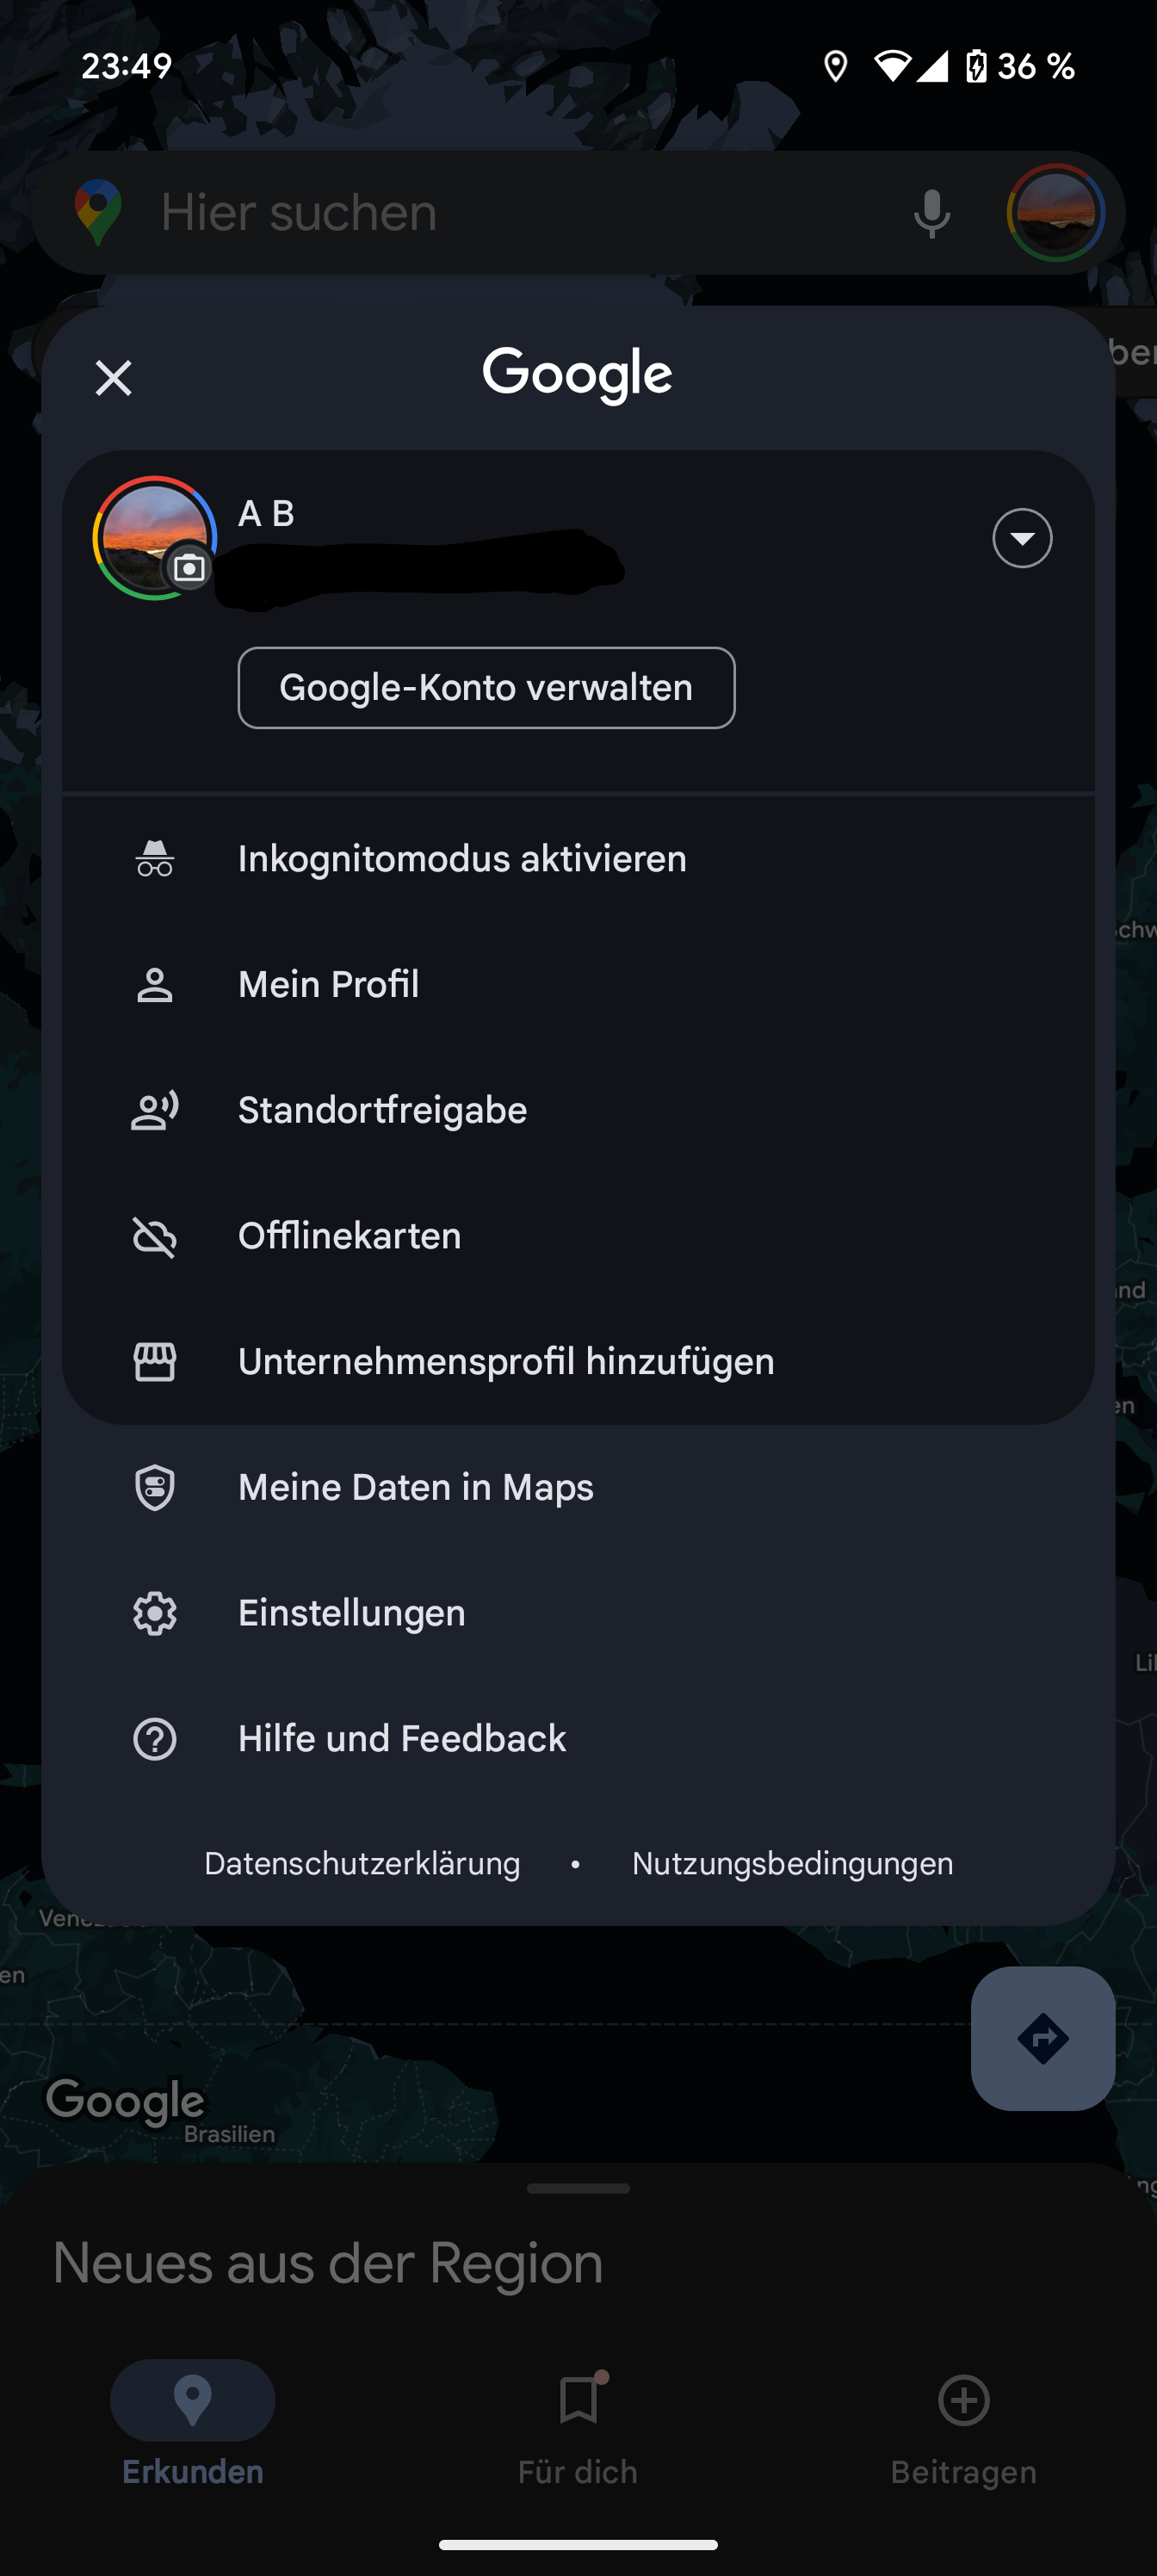Image resolution: width=1157 pixels, height=2576 pixels.
Task: Open Einstellungen gear icon
Action: (155, 1613)
